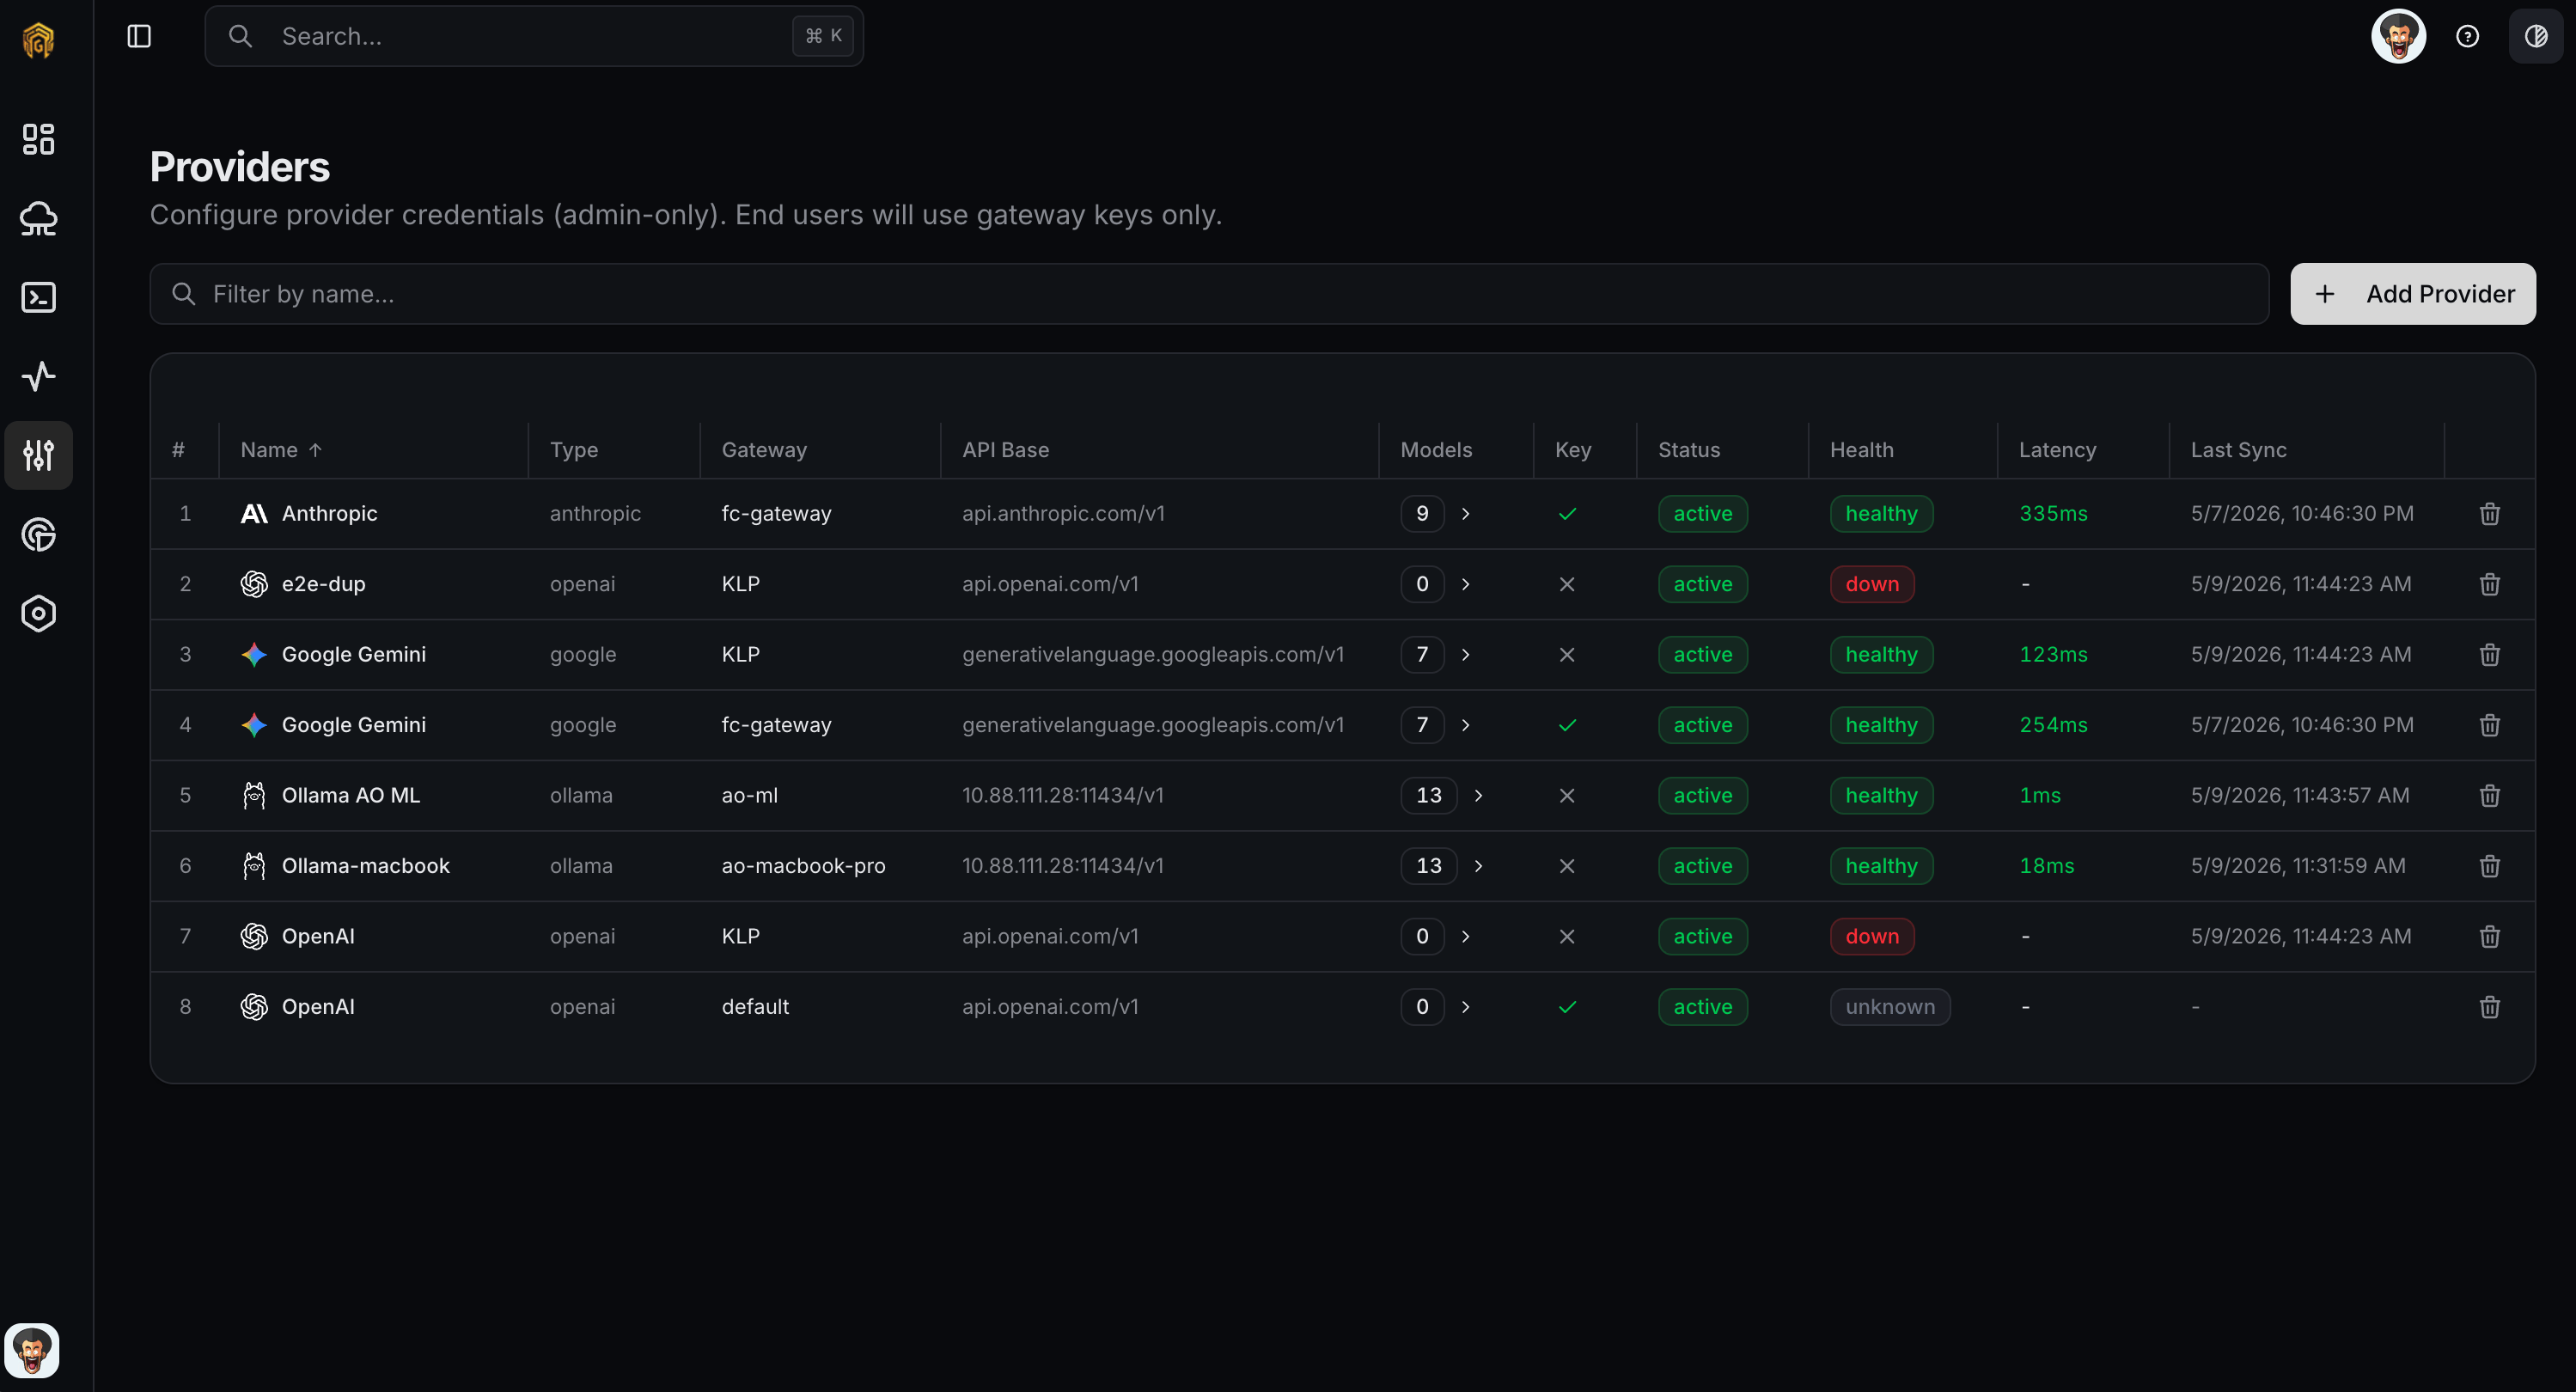Focus the Filter by name field

click(x=1208, y=294)
